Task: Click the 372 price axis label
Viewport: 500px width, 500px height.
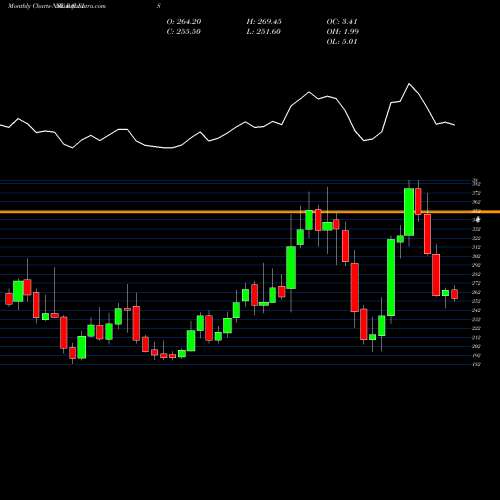Action: point(477,193)
